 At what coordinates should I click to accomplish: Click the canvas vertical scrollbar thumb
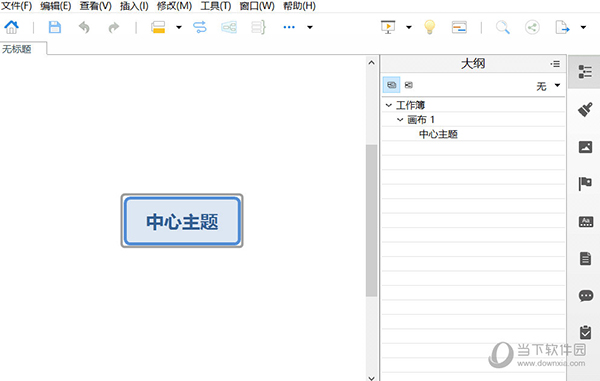tap(371, 221)
